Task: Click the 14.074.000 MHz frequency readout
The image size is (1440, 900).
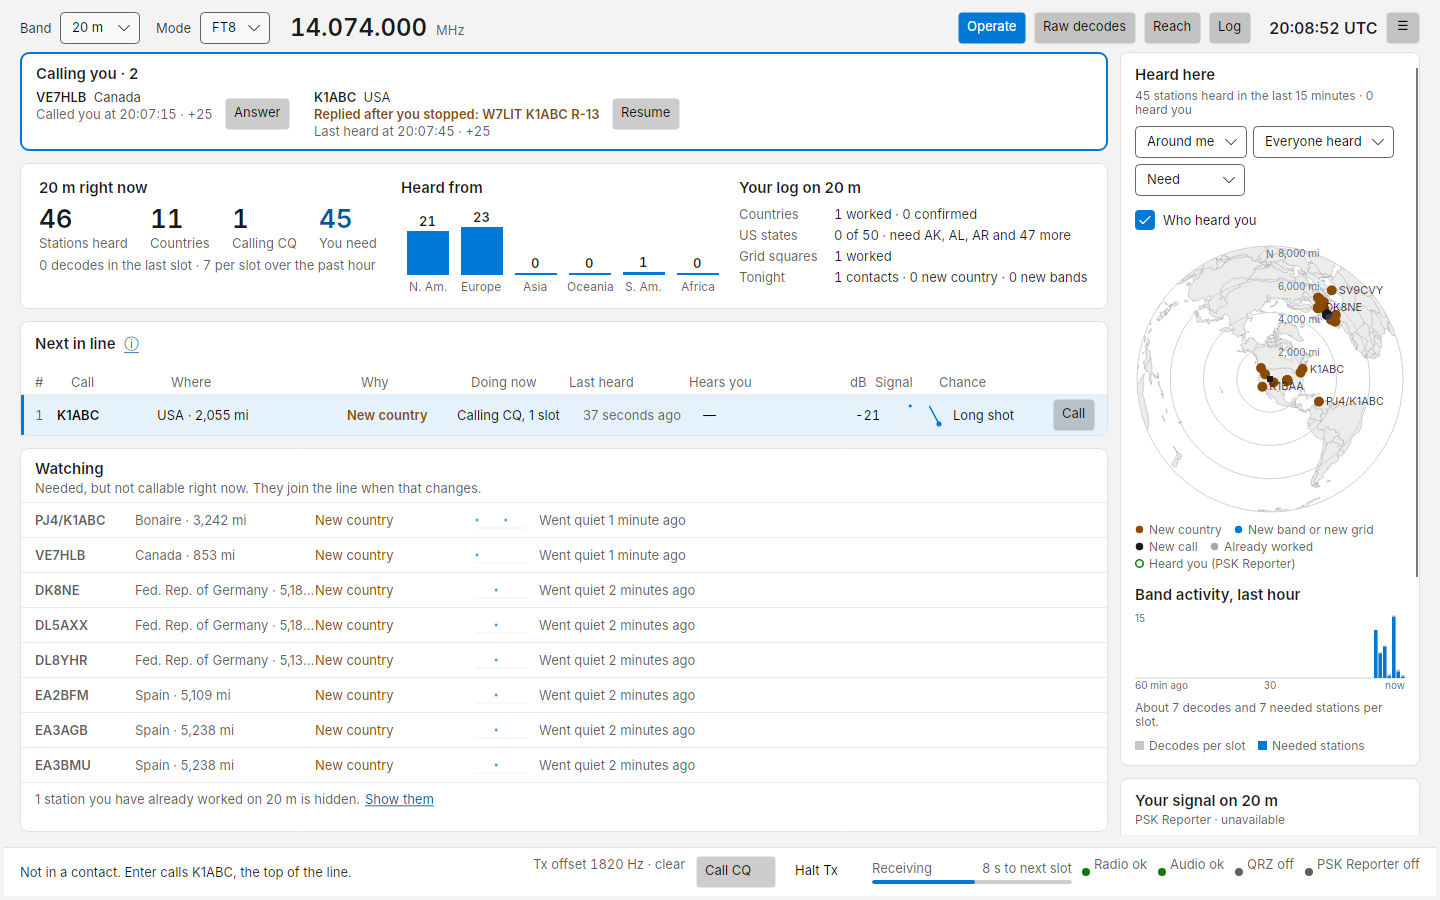Action: [378, 28]
